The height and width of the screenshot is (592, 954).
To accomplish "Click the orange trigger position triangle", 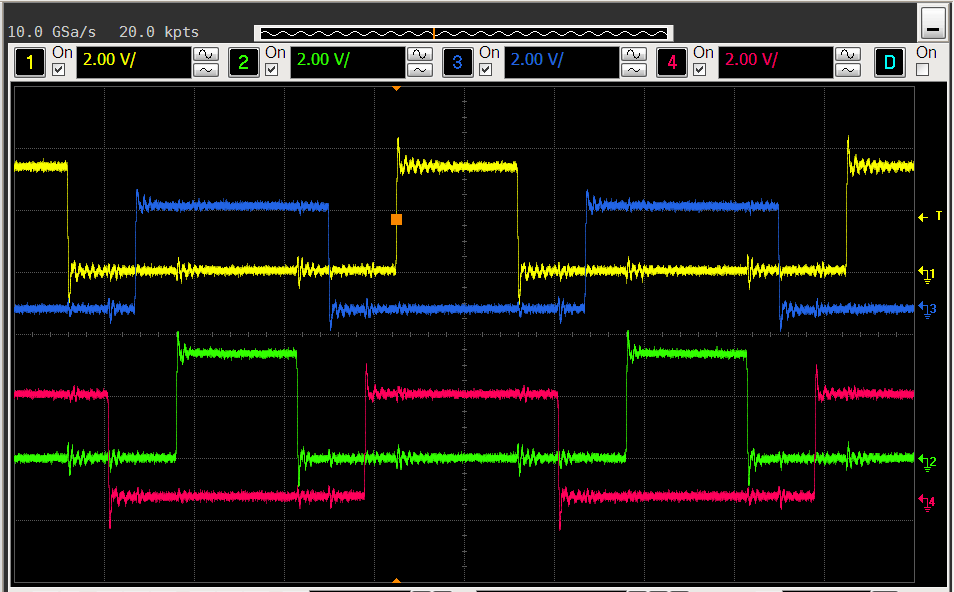I will click(396, 87).
